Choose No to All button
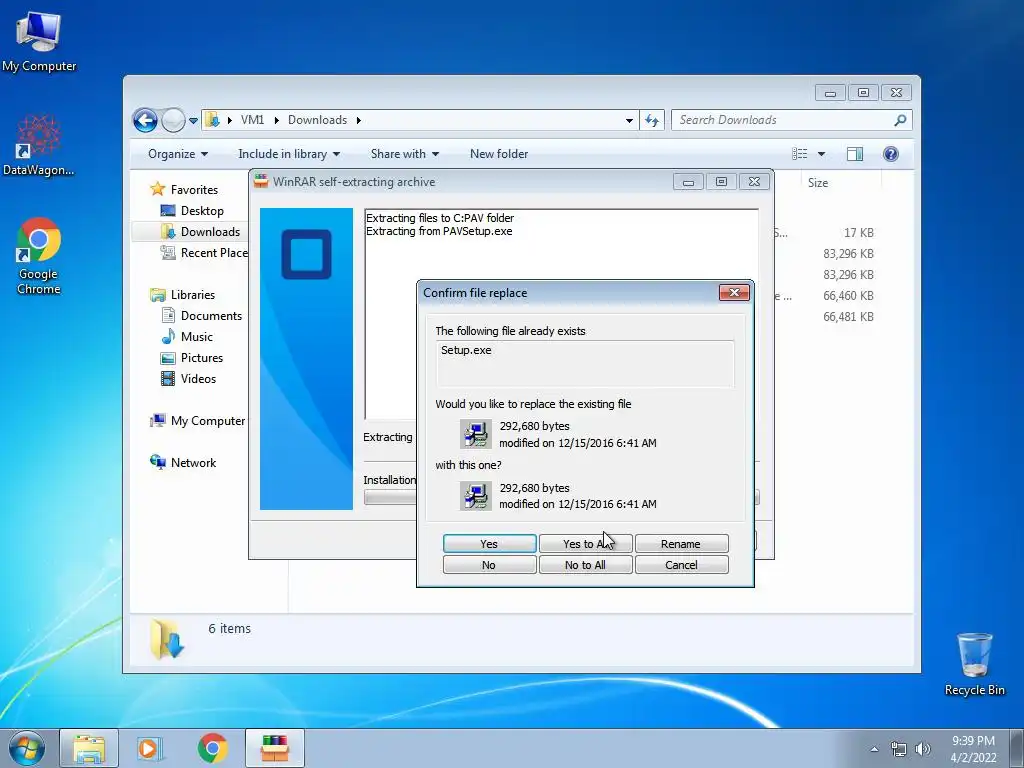Image resolution: width=1024 pixels, height=768 pixels. click(x=585, y=565)
